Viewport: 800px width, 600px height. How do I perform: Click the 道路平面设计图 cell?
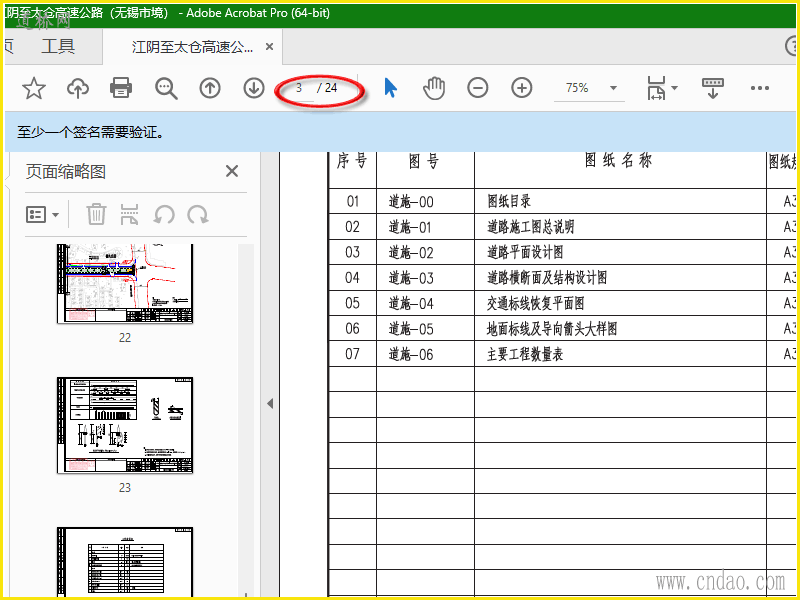pos(620,252)
